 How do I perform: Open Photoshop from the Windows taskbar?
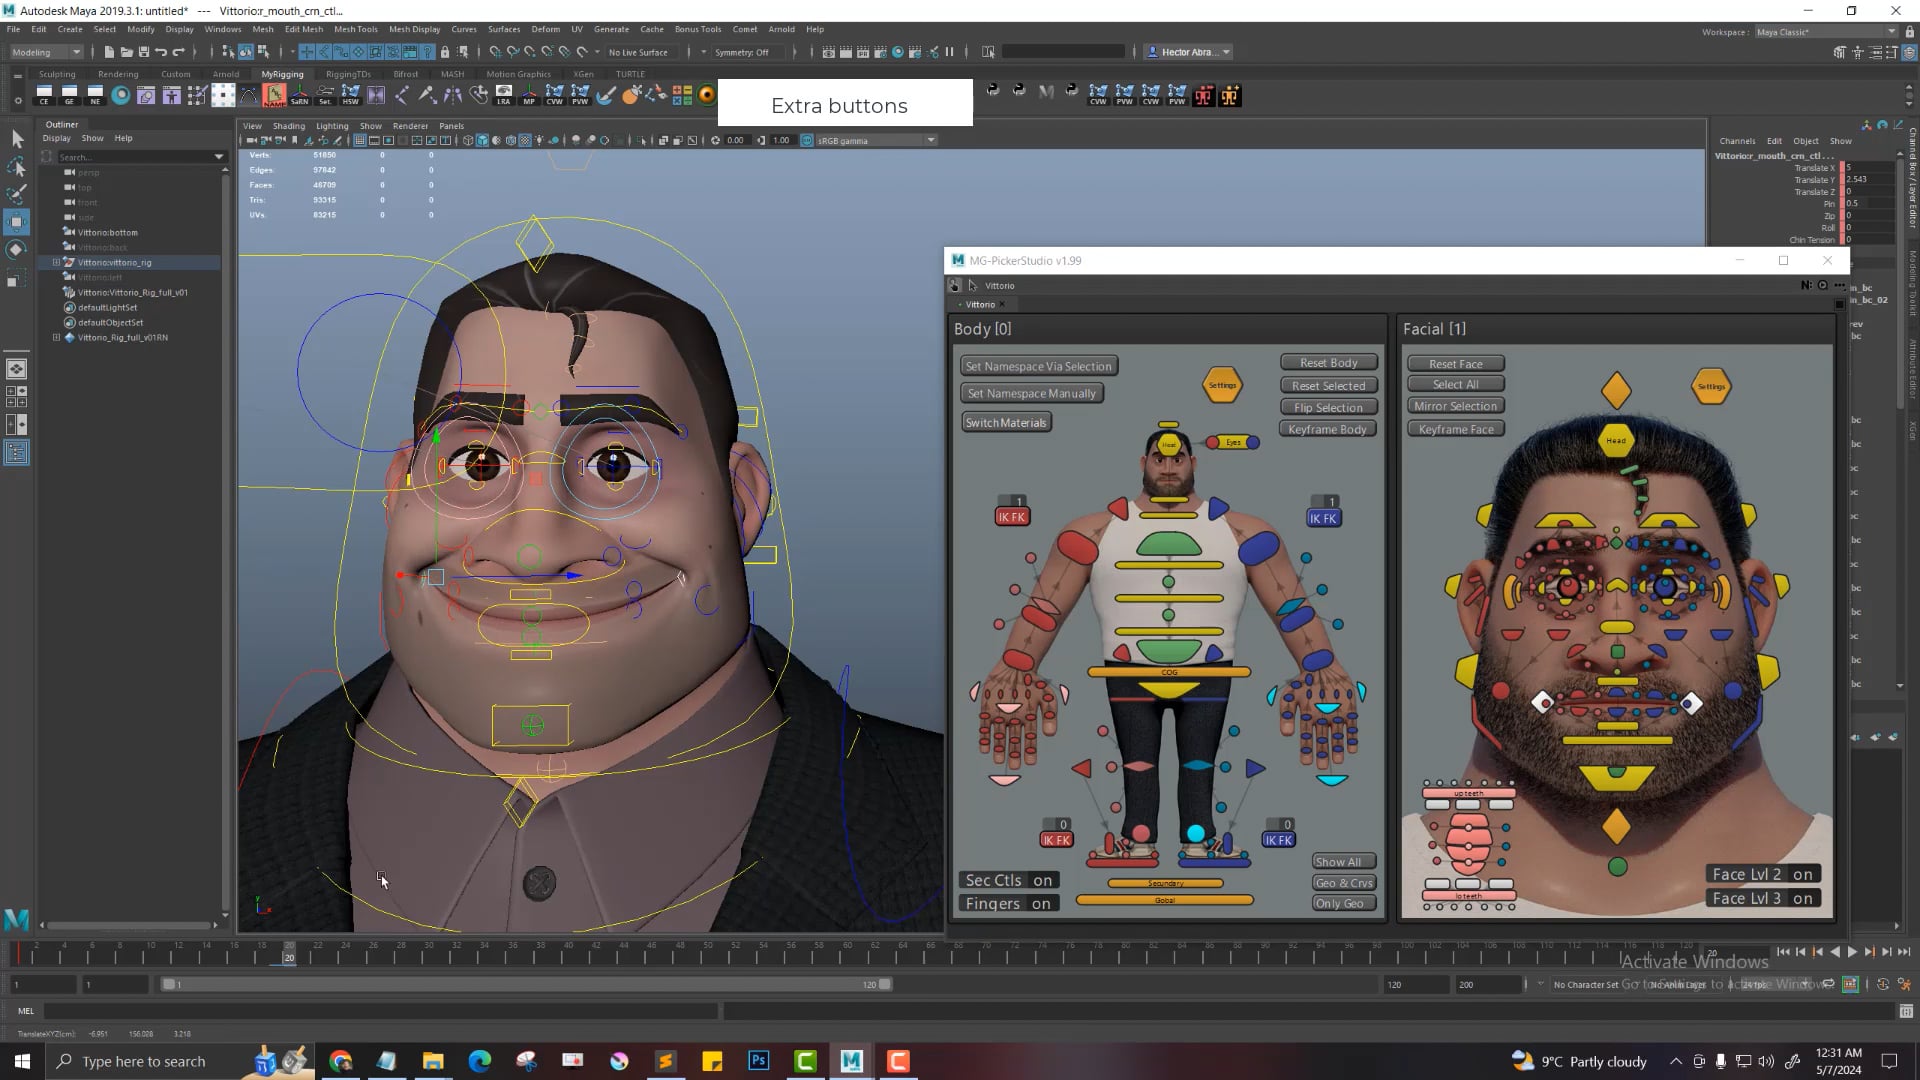758,1061
